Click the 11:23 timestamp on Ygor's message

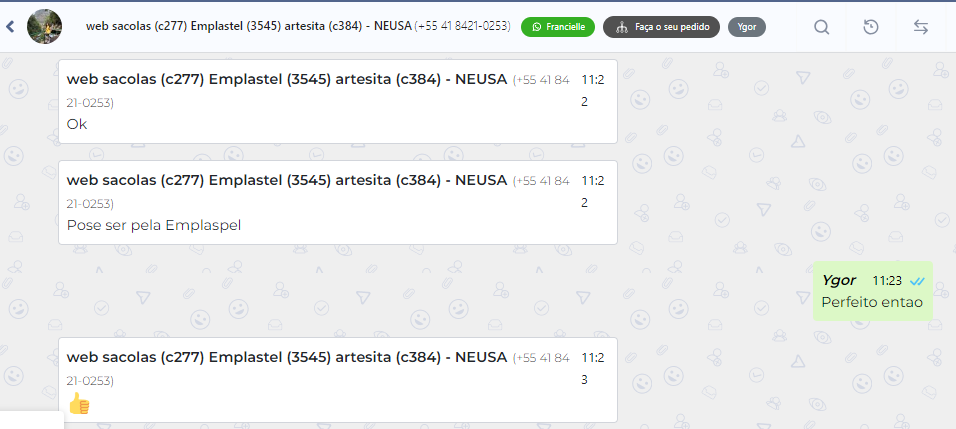click(x=887, y=281)
